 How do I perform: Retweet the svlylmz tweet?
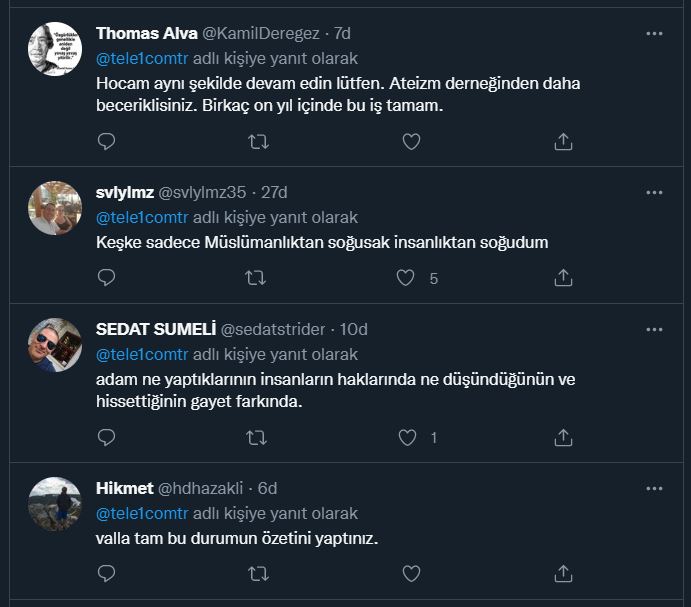click(x=257, y=278)
